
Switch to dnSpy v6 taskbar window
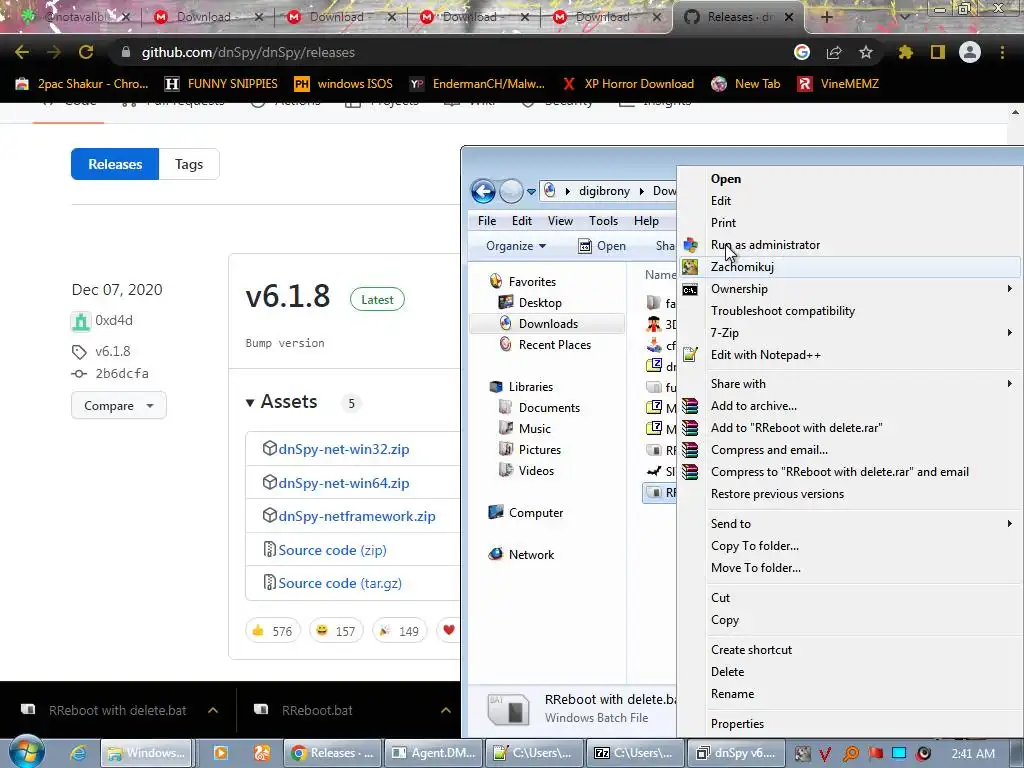pos(736,753)
